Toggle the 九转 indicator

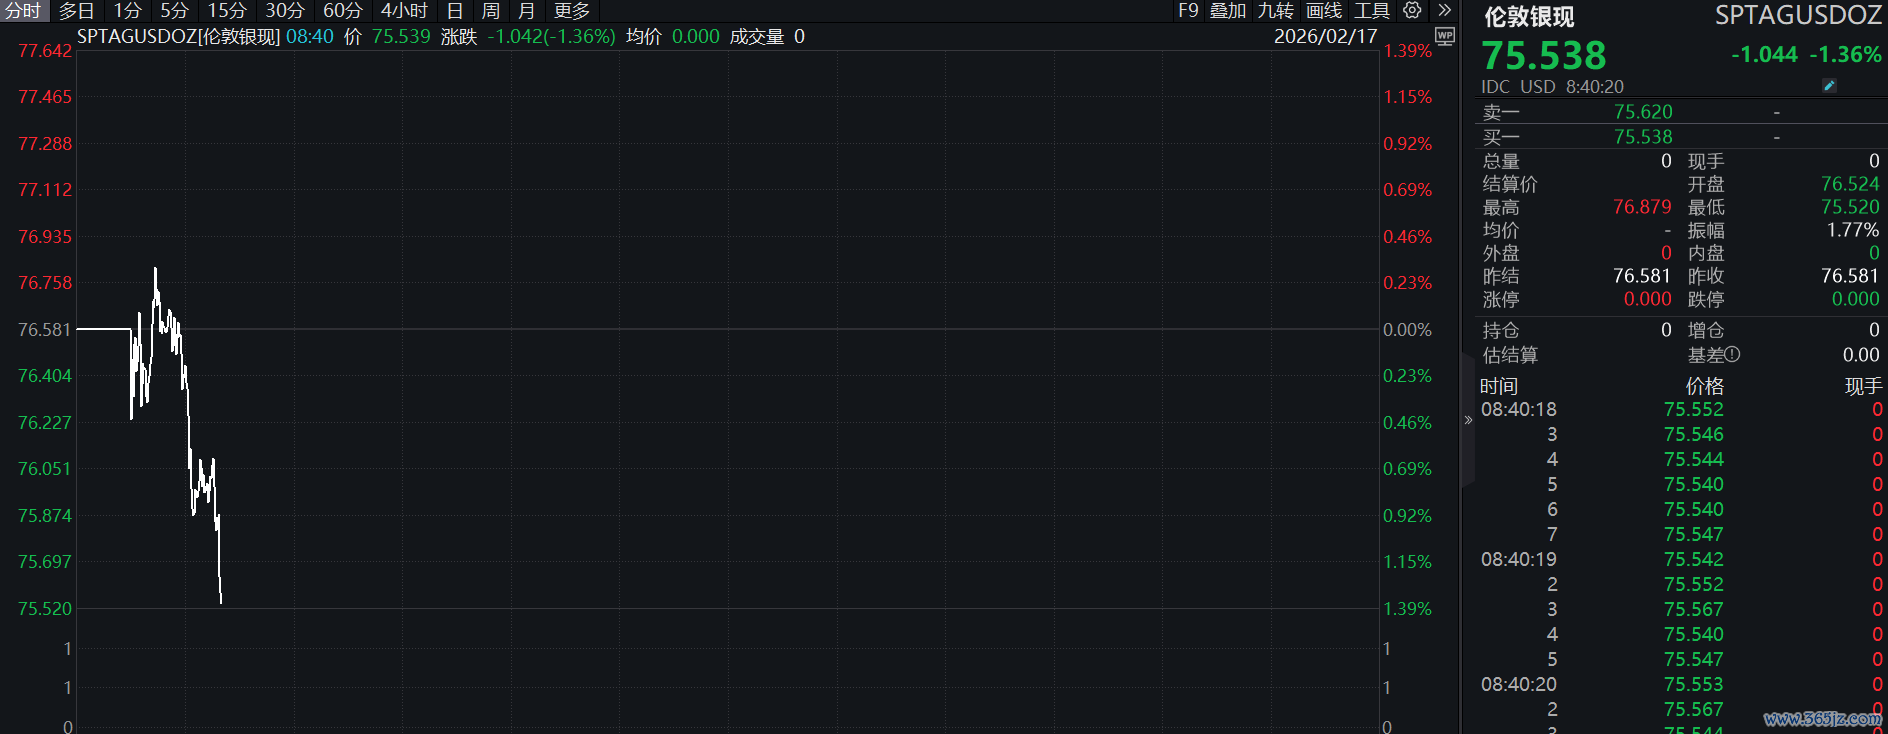1275,11
